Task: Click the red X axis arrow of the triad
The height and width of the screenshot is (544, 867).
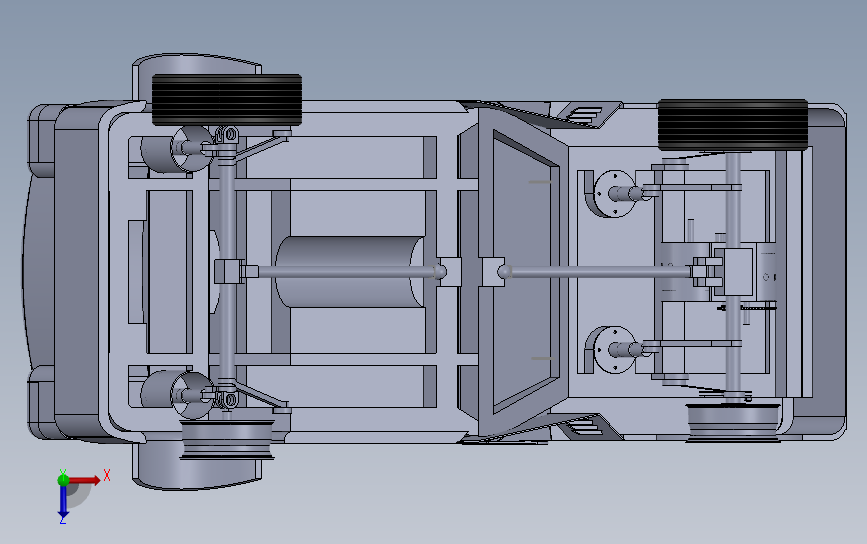Action: pyautogui.click(x=84, y=480)
